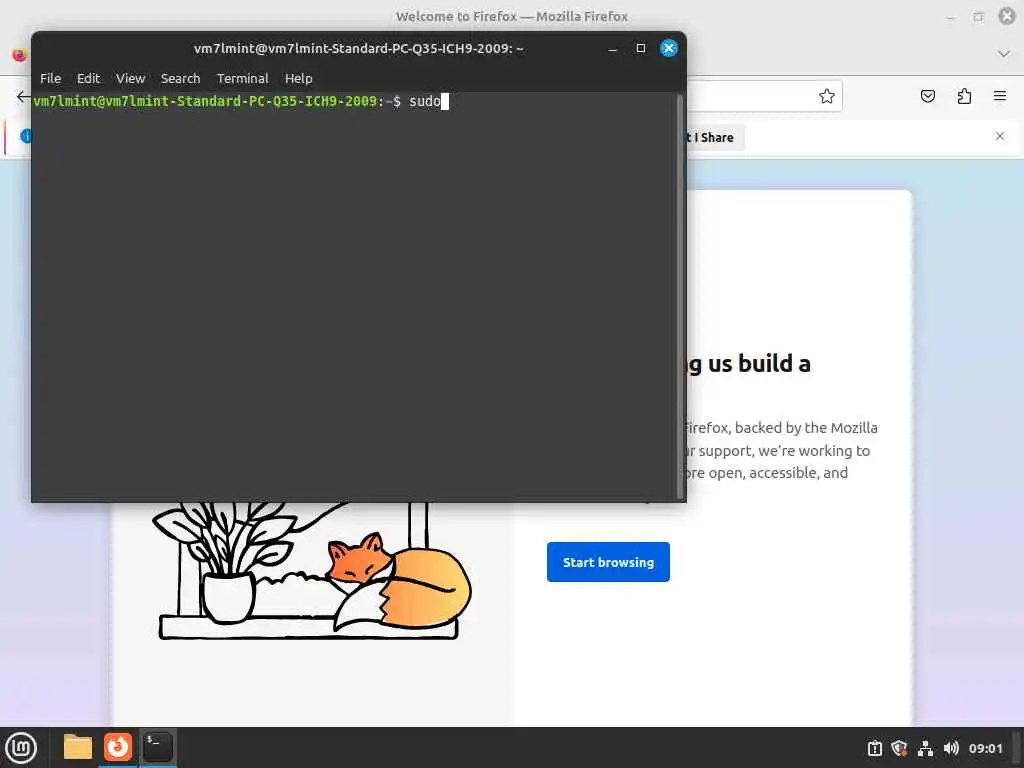1024x768 pixels.
Task: Close the Firefox window
Action: (1007, 16)
